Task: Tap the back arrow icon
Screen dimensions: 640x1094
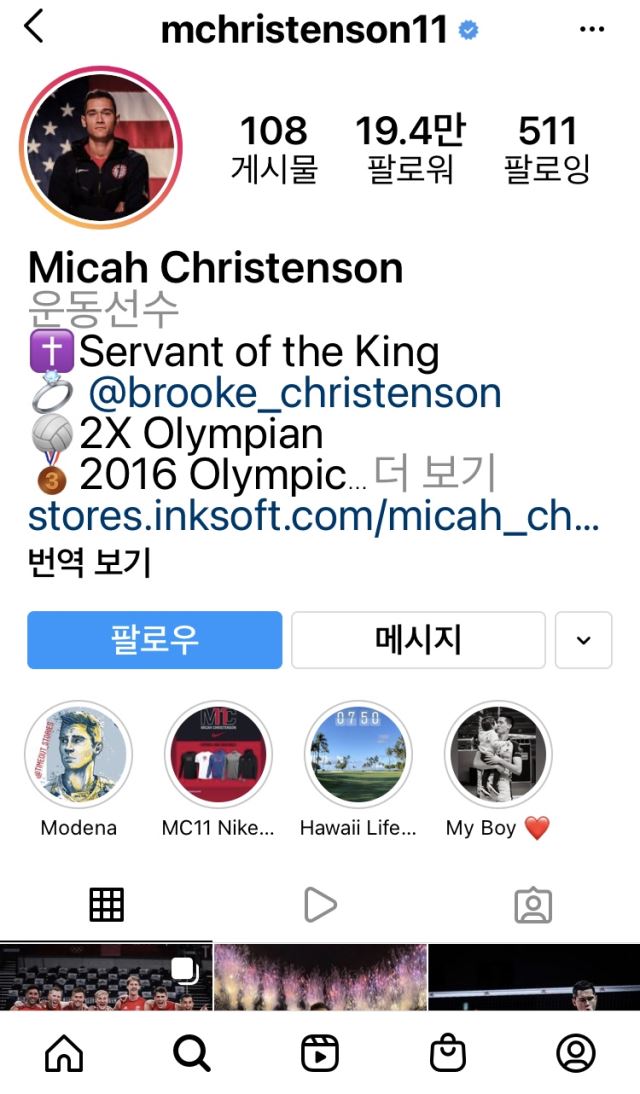Action: (x=34, y=27)
